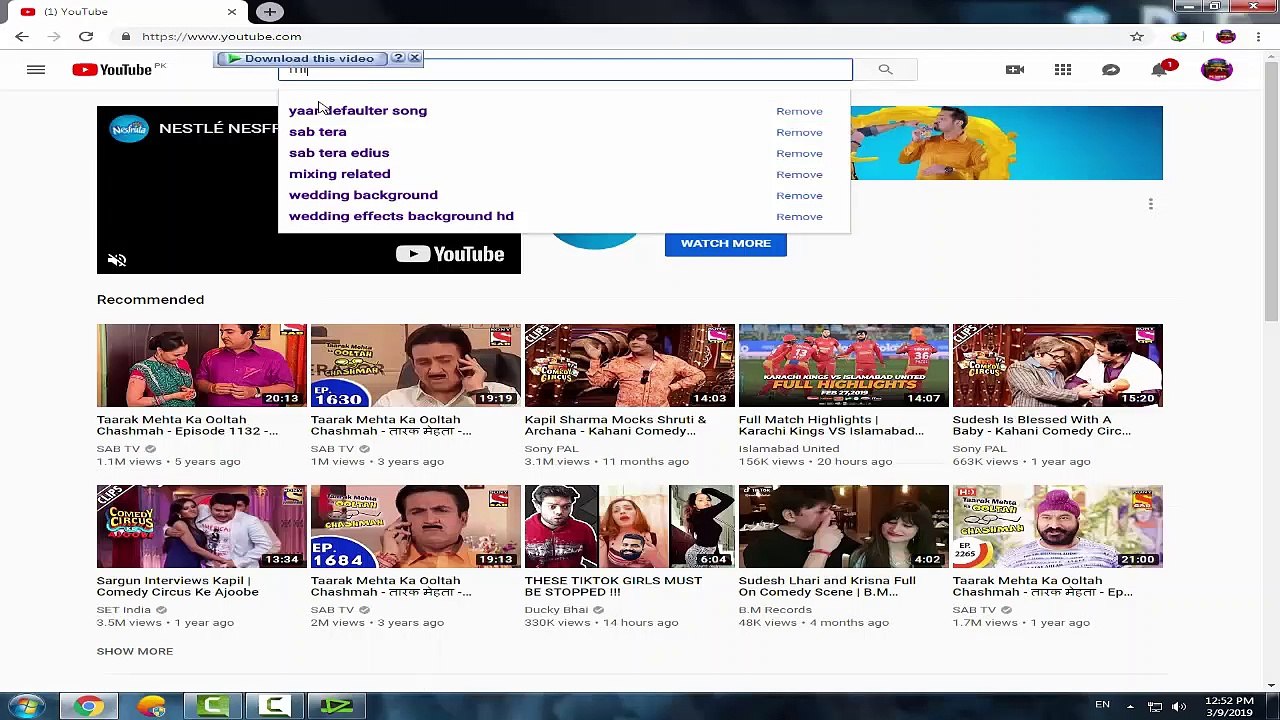Bookmark this page with the star

(x=1137, y=36)
